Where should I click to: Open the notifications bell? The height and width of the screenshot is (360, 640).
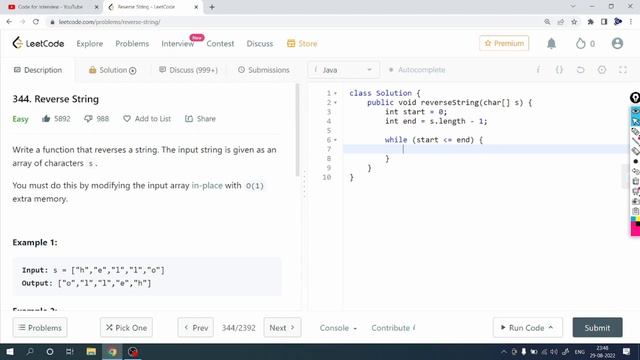coord(551,43)
